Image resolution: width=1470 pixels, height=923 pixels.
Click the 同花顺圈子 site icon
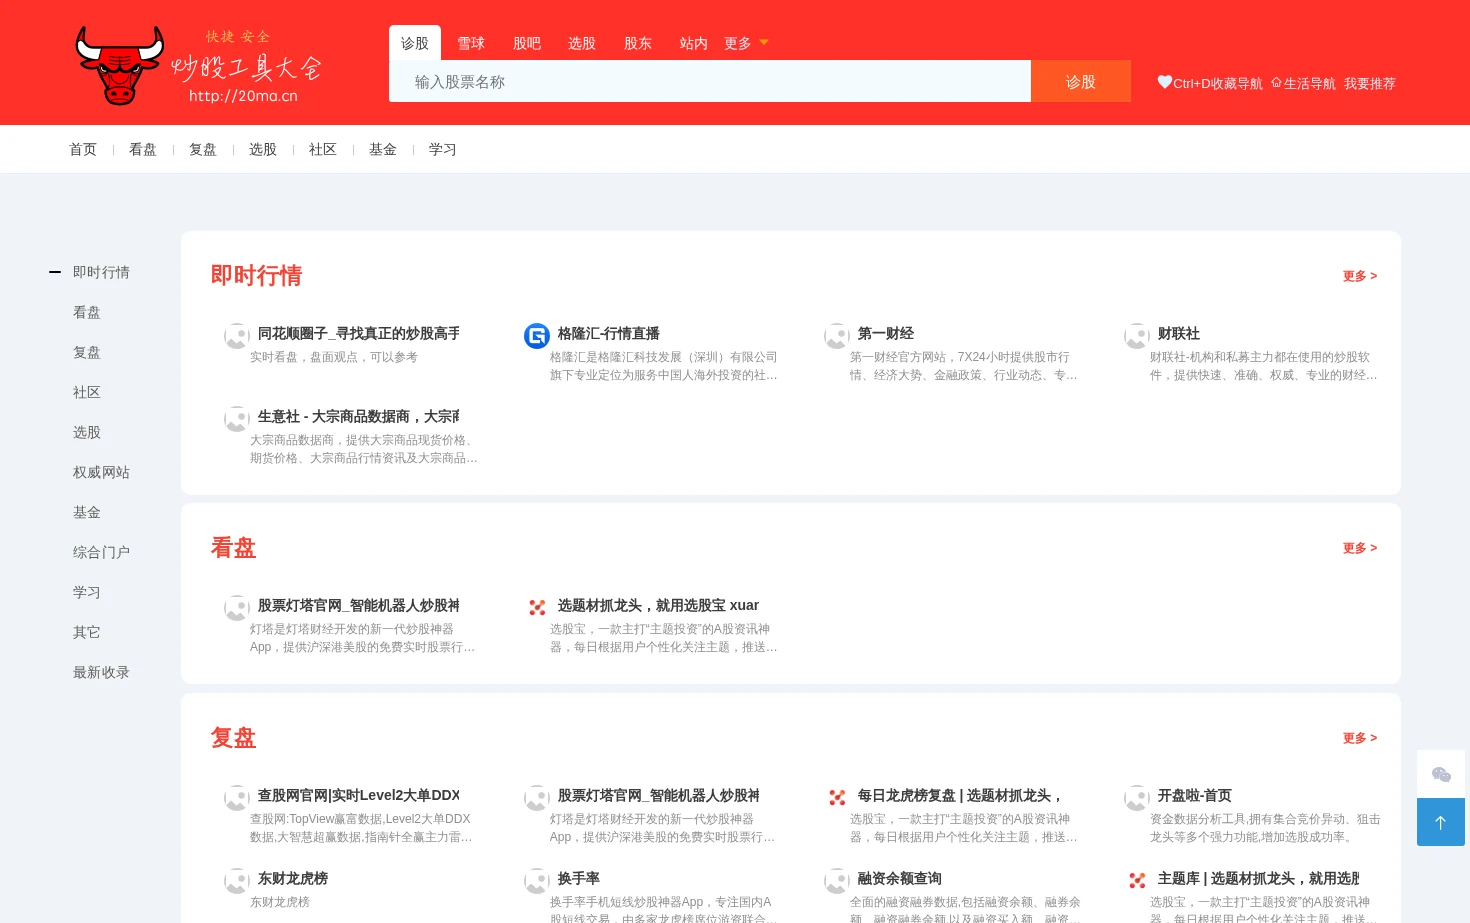point(237,336)
